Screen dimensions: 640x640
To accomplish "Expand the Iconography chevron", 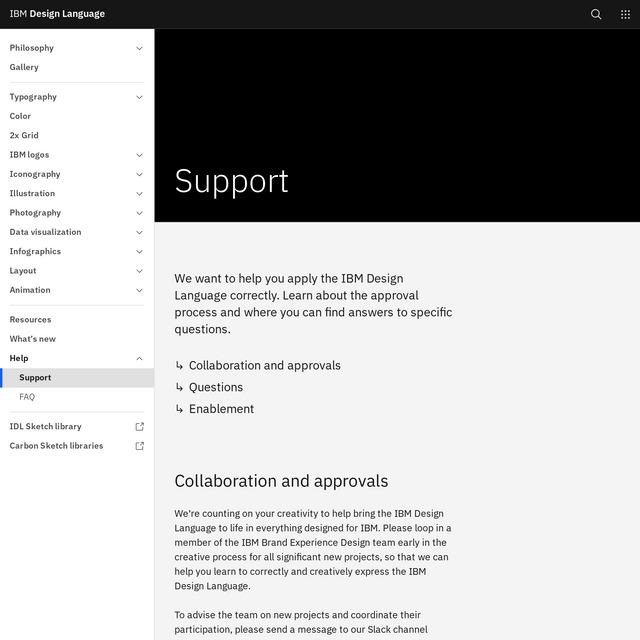I will (139, 174).
